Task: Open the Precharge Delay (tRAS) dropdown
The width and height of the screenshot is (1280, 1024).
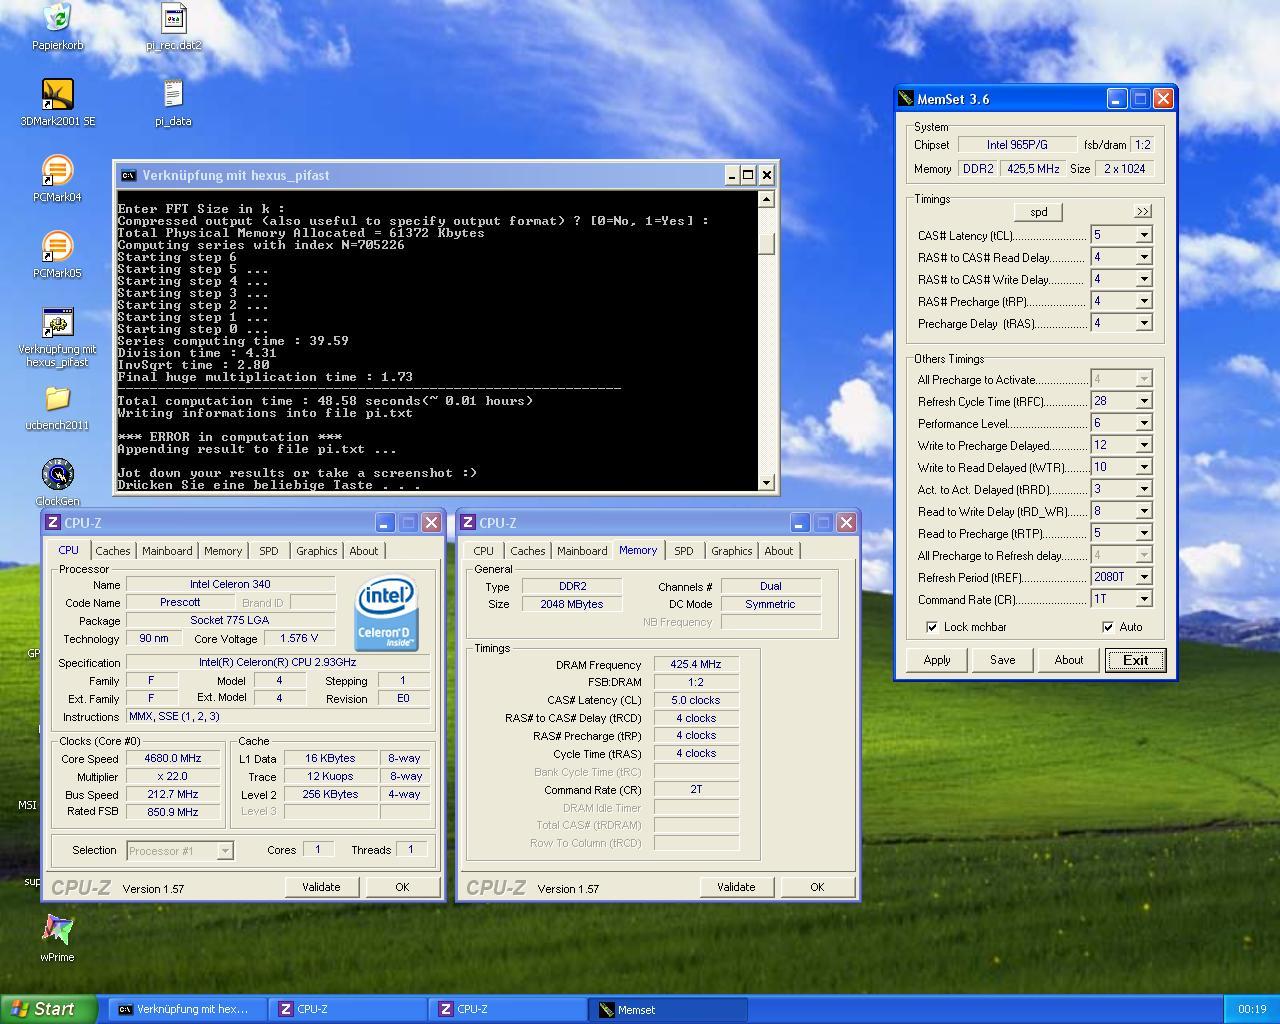Action: 1144,323
